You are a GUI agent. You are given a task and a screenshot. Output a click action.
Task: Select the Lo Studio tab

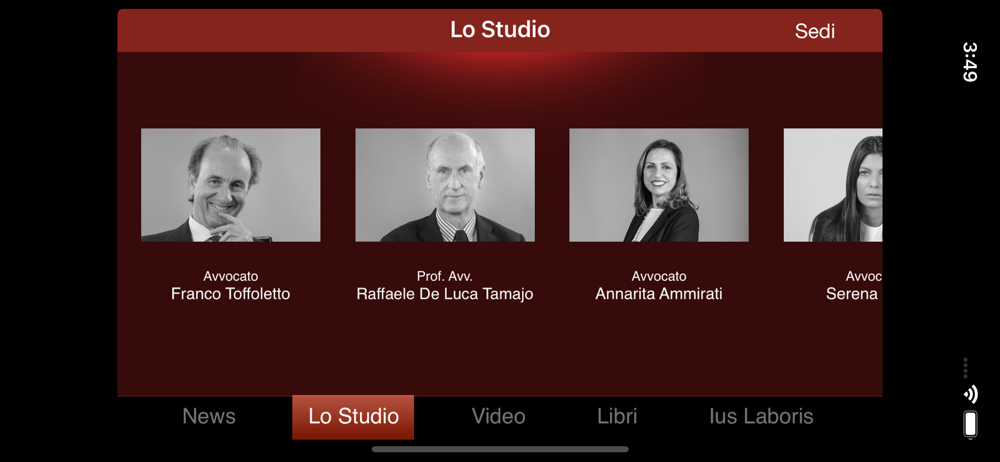[353, 417]
